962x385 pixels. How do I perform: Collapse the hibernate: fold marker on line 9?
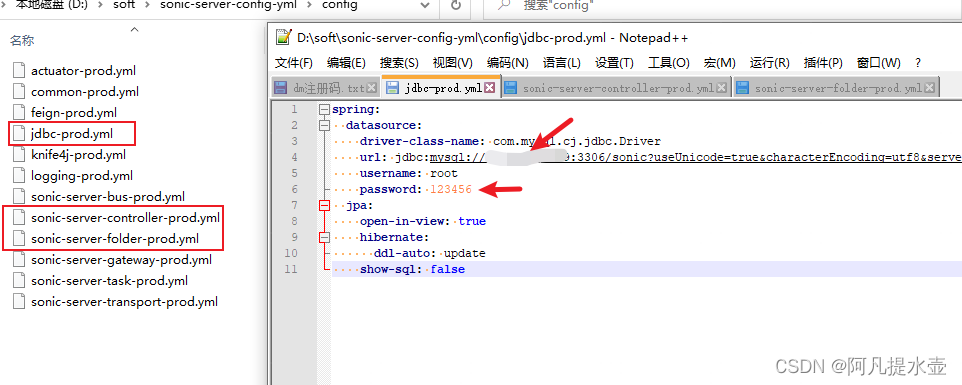click(325, 237)
